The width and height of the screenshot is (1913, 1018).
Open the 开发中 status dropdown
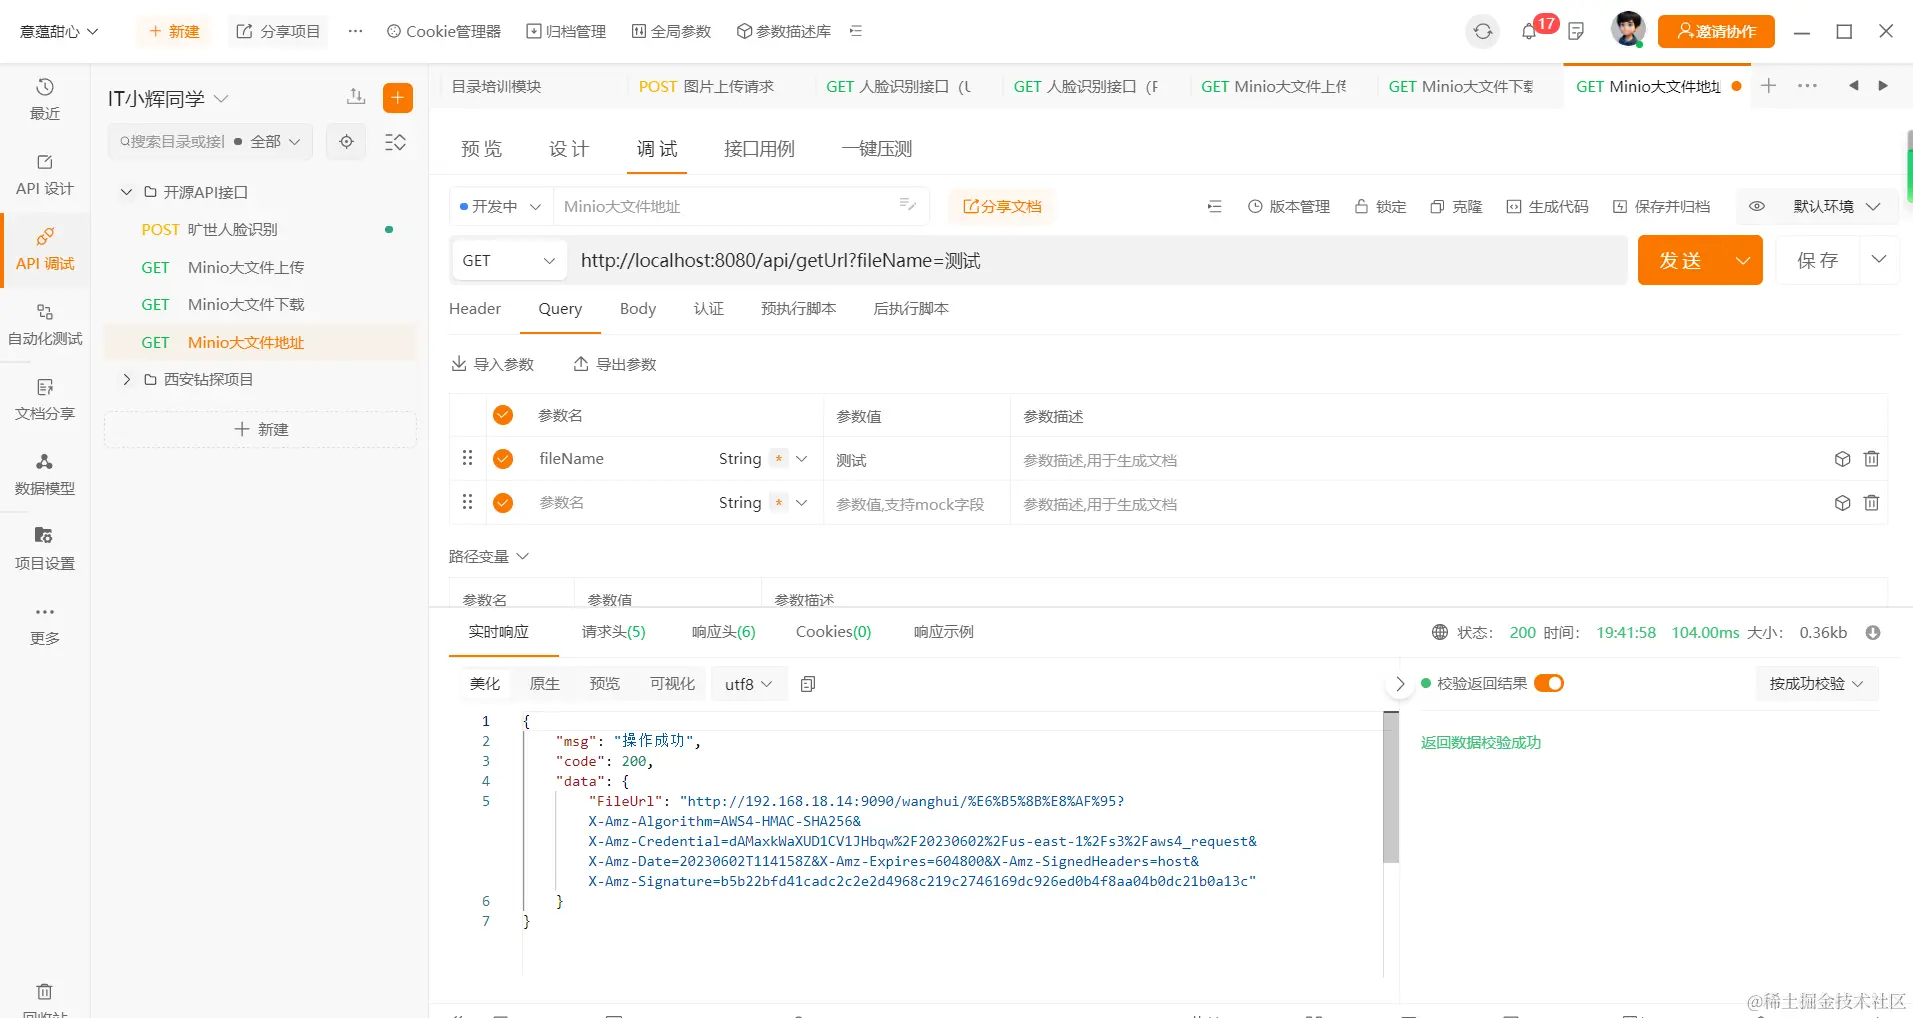(x=500, y=206)
